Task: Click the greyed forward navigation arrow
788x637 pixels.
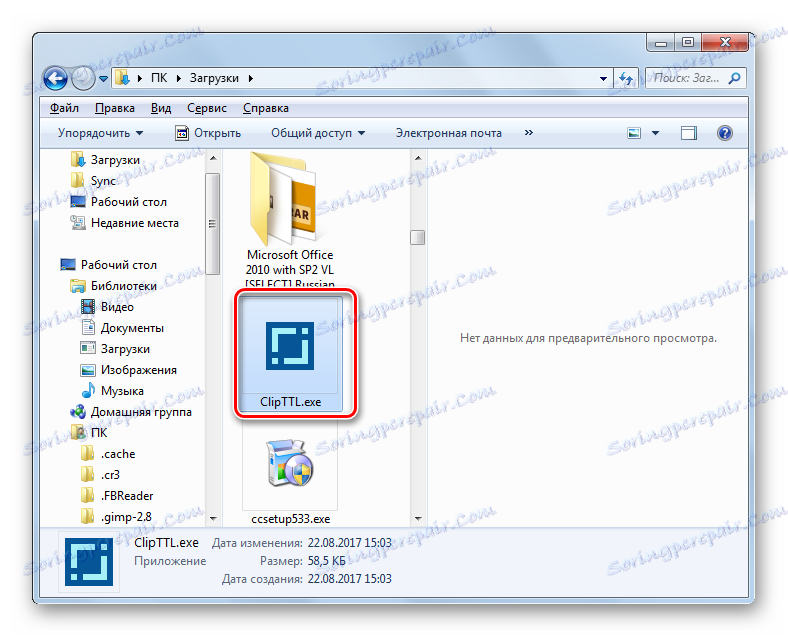Action: click(83, 78)
